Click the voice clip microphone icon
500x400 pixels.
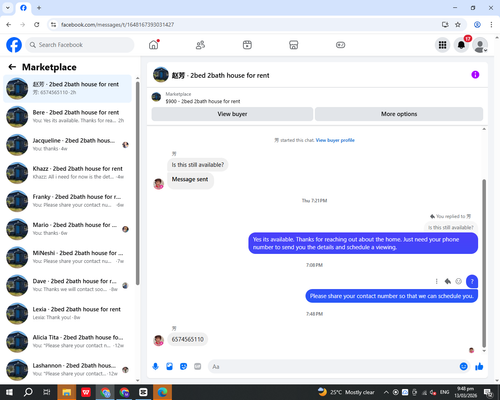[x=155, y=367]
